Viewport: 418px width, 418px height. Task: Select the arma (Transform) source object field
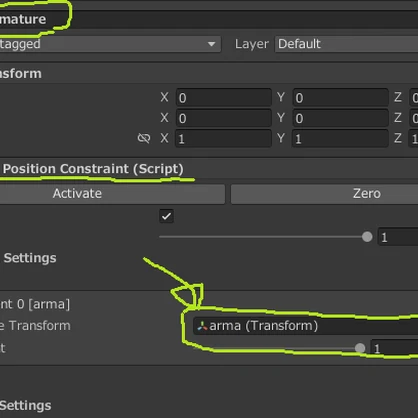coord(305,326)
